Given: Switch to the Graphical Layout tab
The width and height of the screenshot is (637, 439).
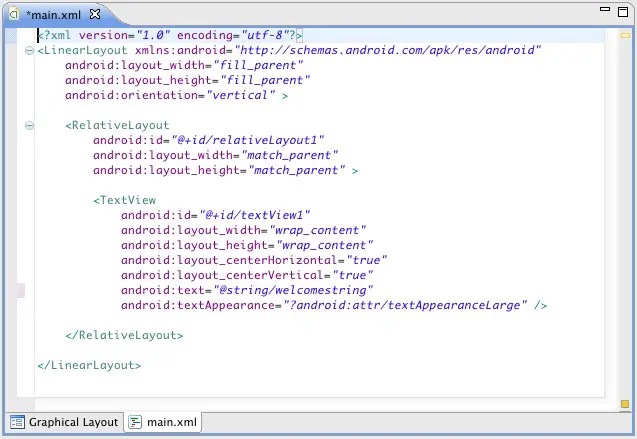Looking at the screenshot, I should [64, 422].
